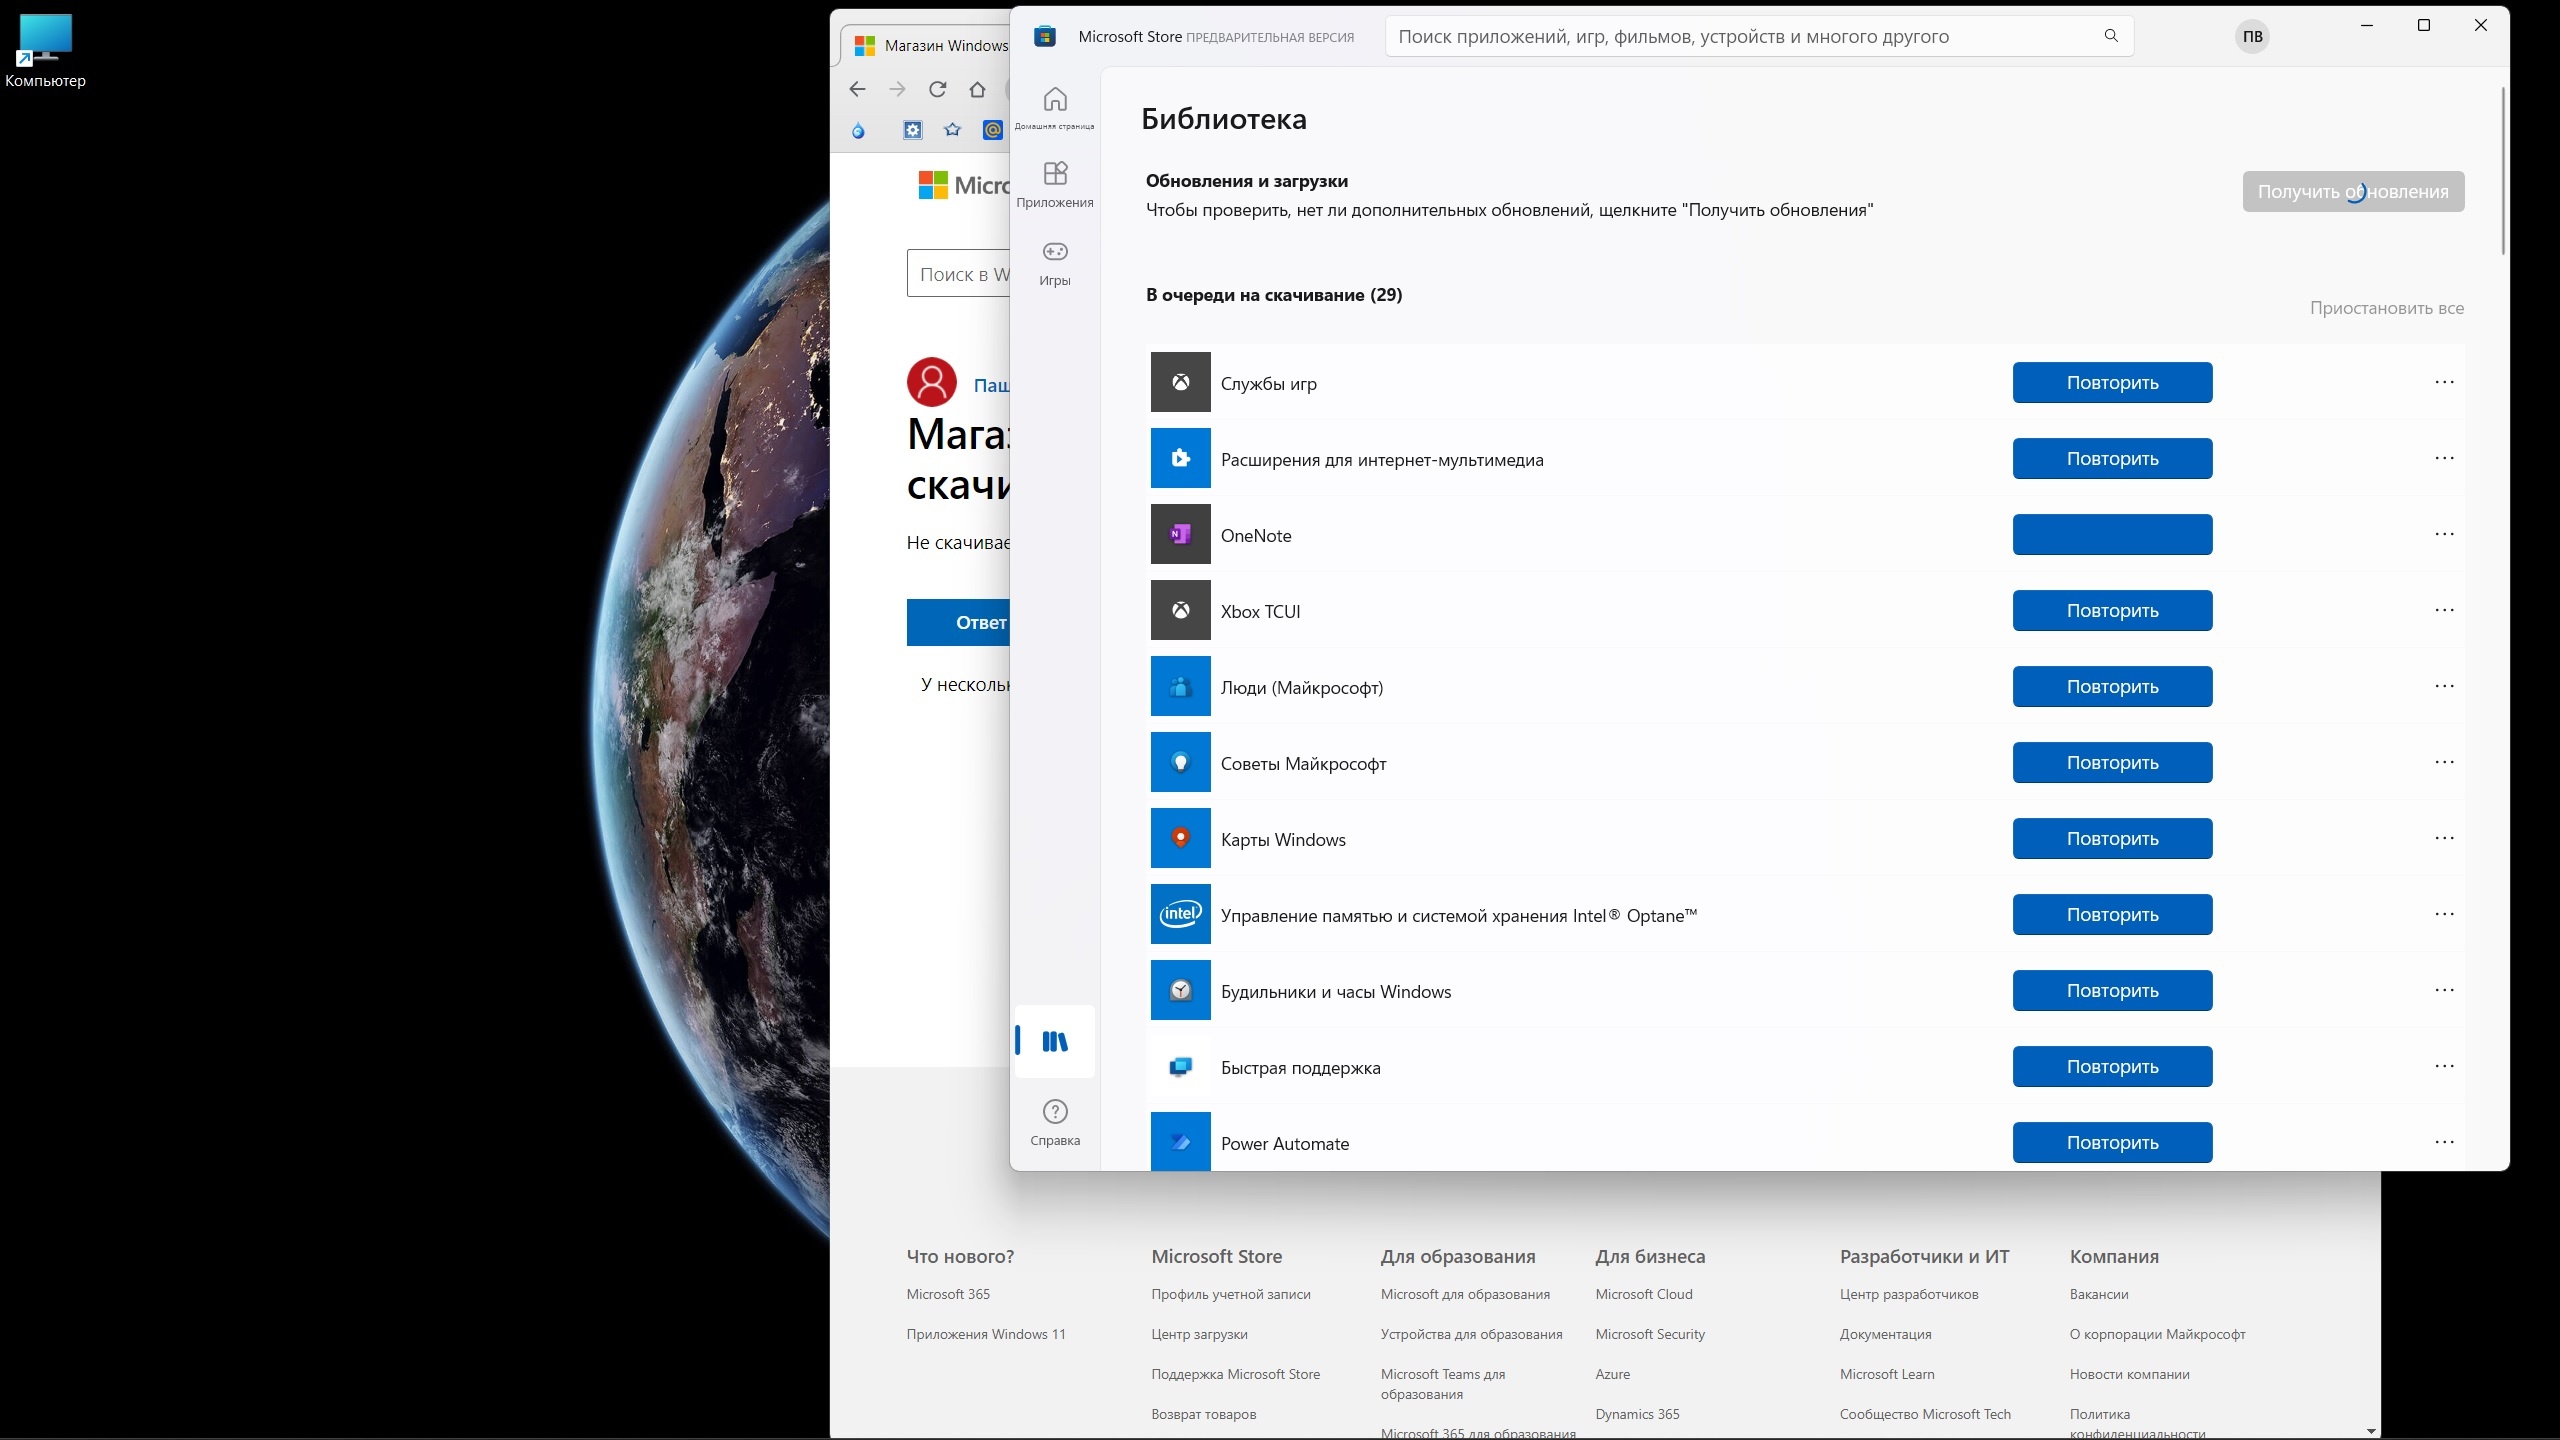
Task: Click the browser home button
Action: pos(977,89)
